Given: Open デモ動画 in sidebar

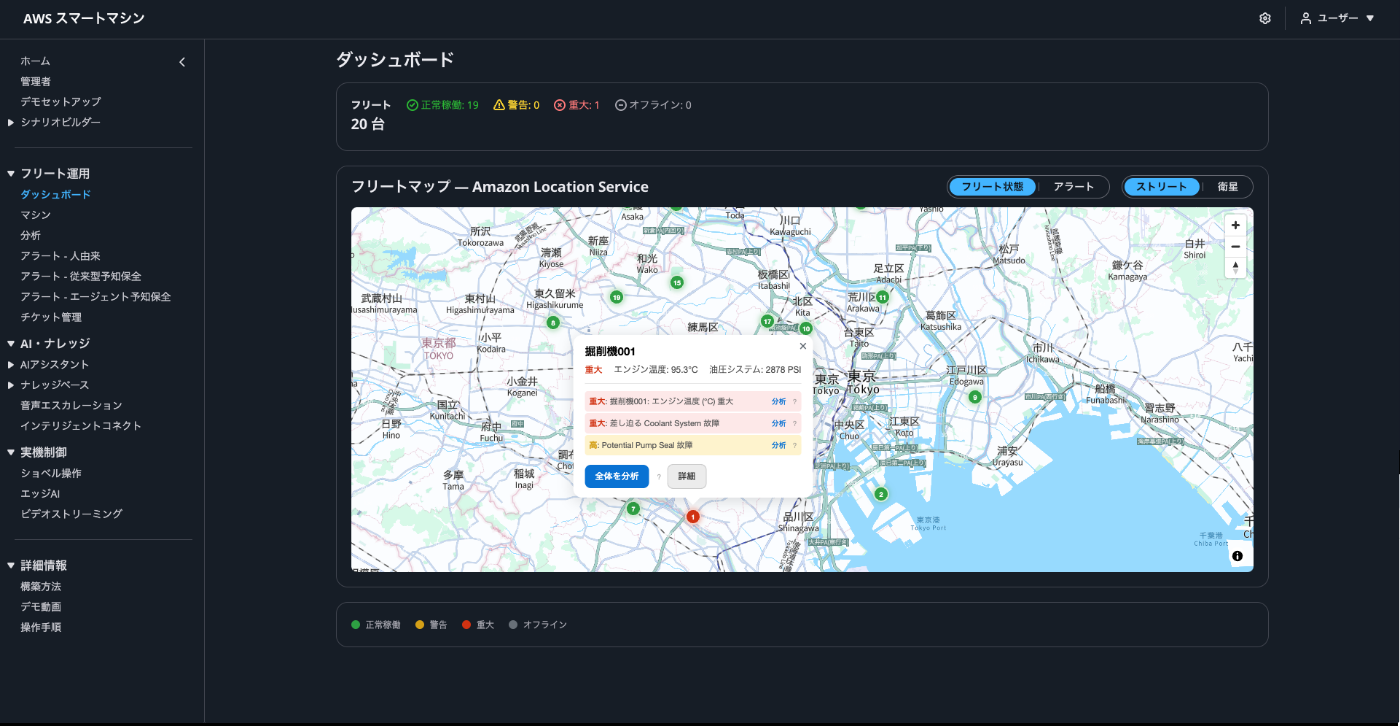Looking at the screenshot, I should (x=41, y=607).
